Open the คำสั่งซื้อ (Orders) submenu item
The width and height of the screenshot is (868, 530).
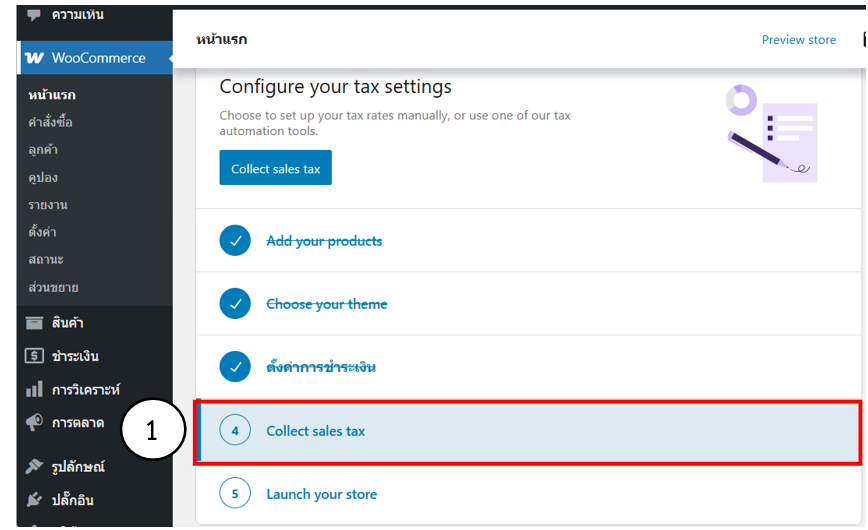click(50, 122)
